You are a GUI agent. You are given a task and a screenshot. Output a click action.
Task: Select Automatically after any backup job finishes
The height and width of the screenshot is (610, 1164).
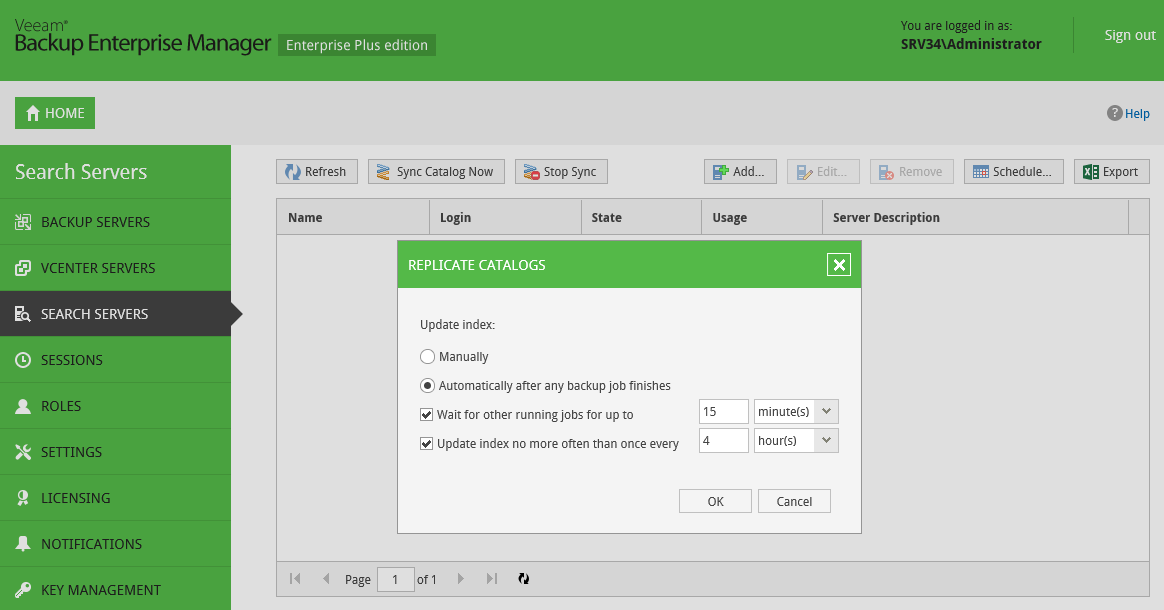tap(428, 386)
